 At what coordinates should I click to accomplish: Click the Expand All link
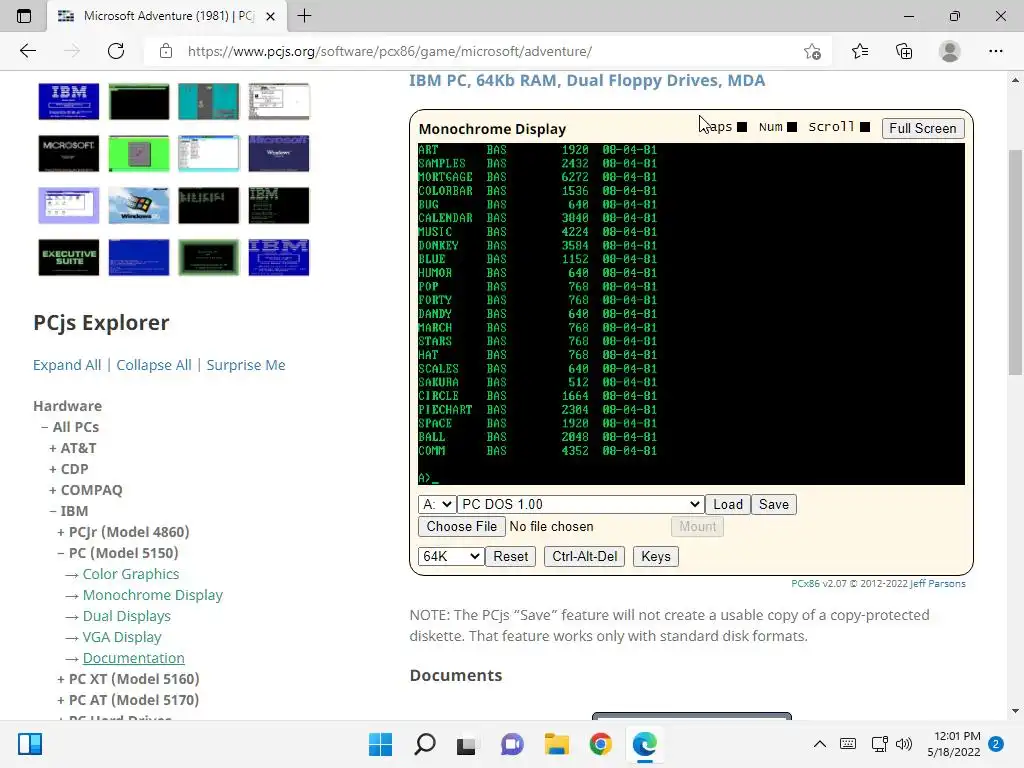[x=67, y=365]
